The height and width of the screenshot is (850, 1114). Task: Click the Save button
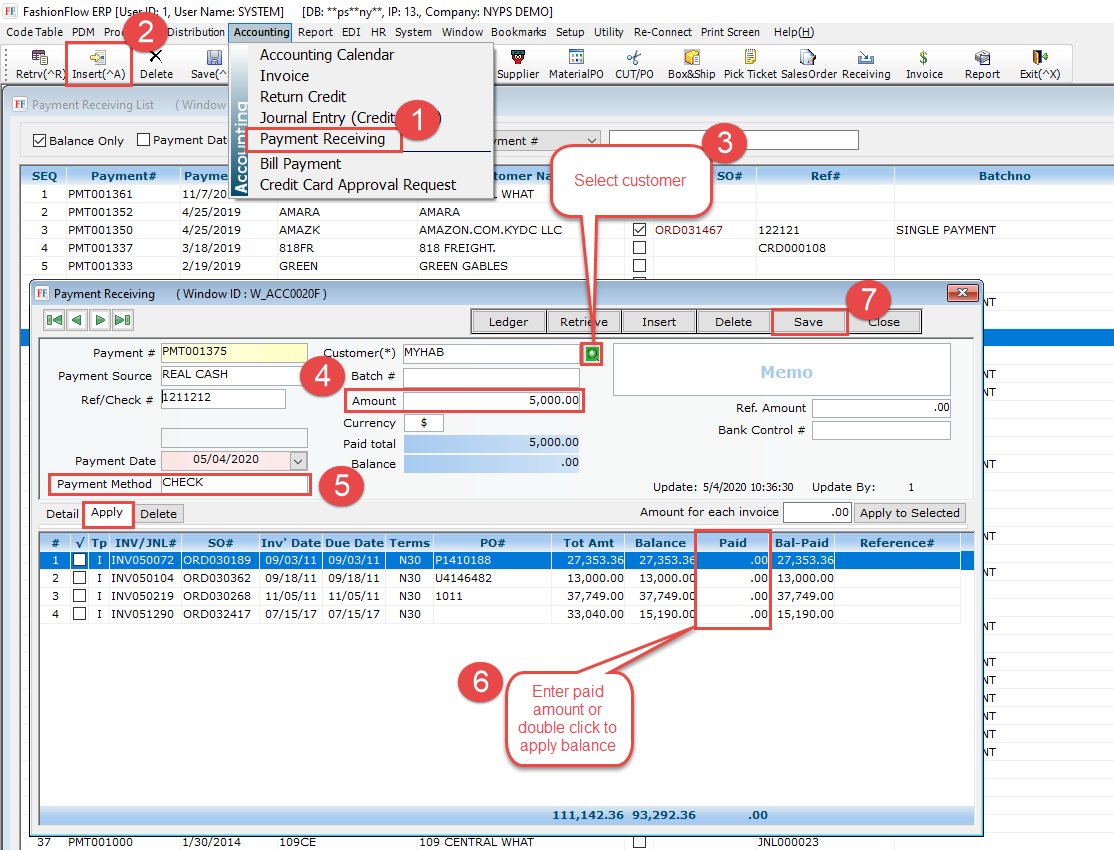[808, 322]
